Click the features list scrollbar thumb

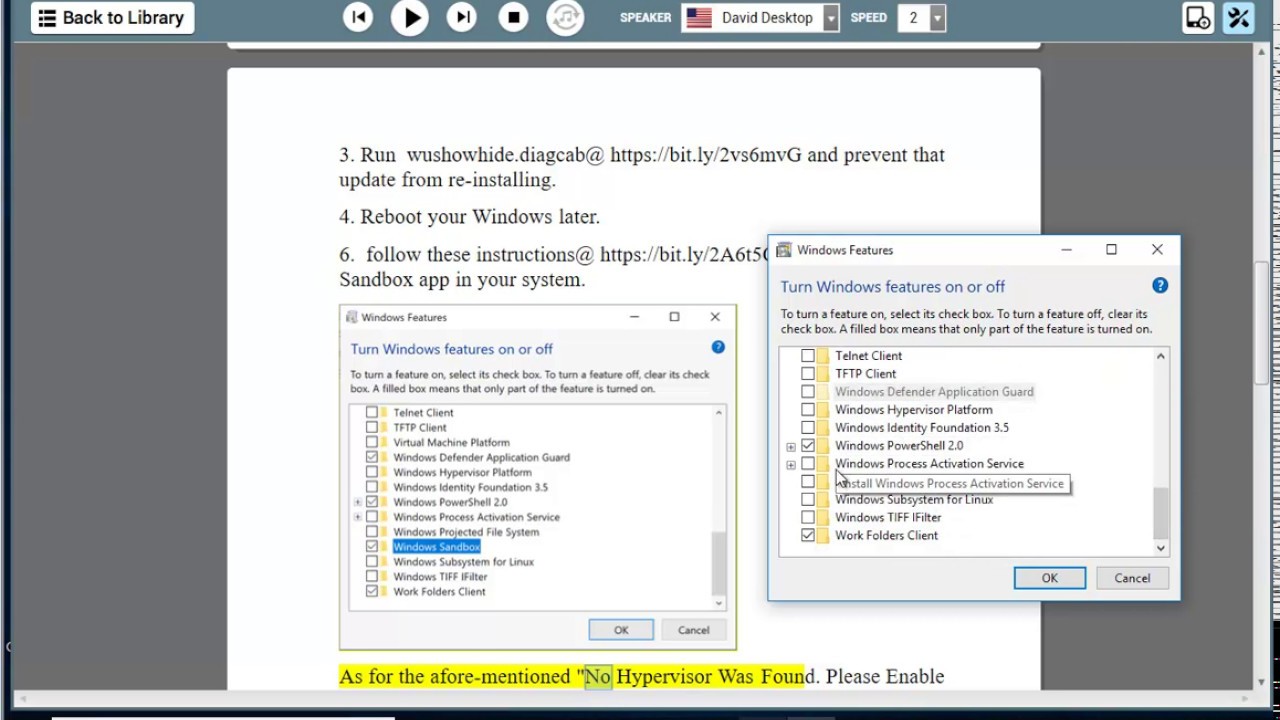1160,513
